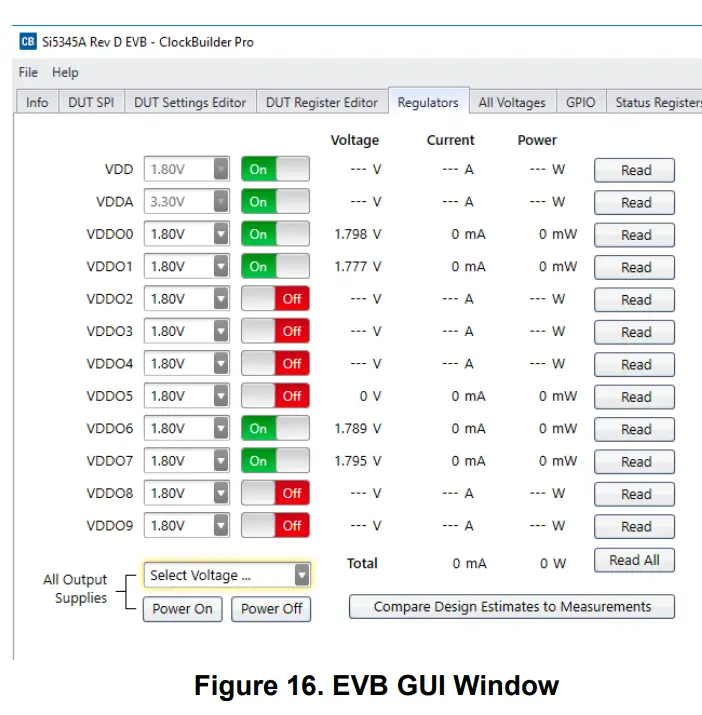
Task: Open the VDDO0 voltage dropdown
Action: 187,234
